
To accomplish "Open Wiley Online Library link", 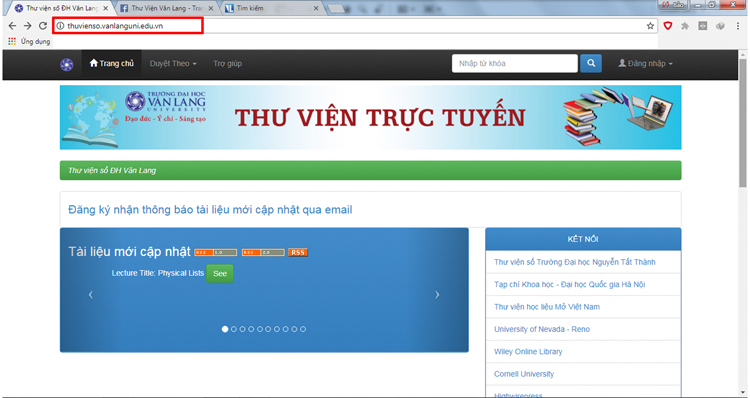I will click(528, 352).
